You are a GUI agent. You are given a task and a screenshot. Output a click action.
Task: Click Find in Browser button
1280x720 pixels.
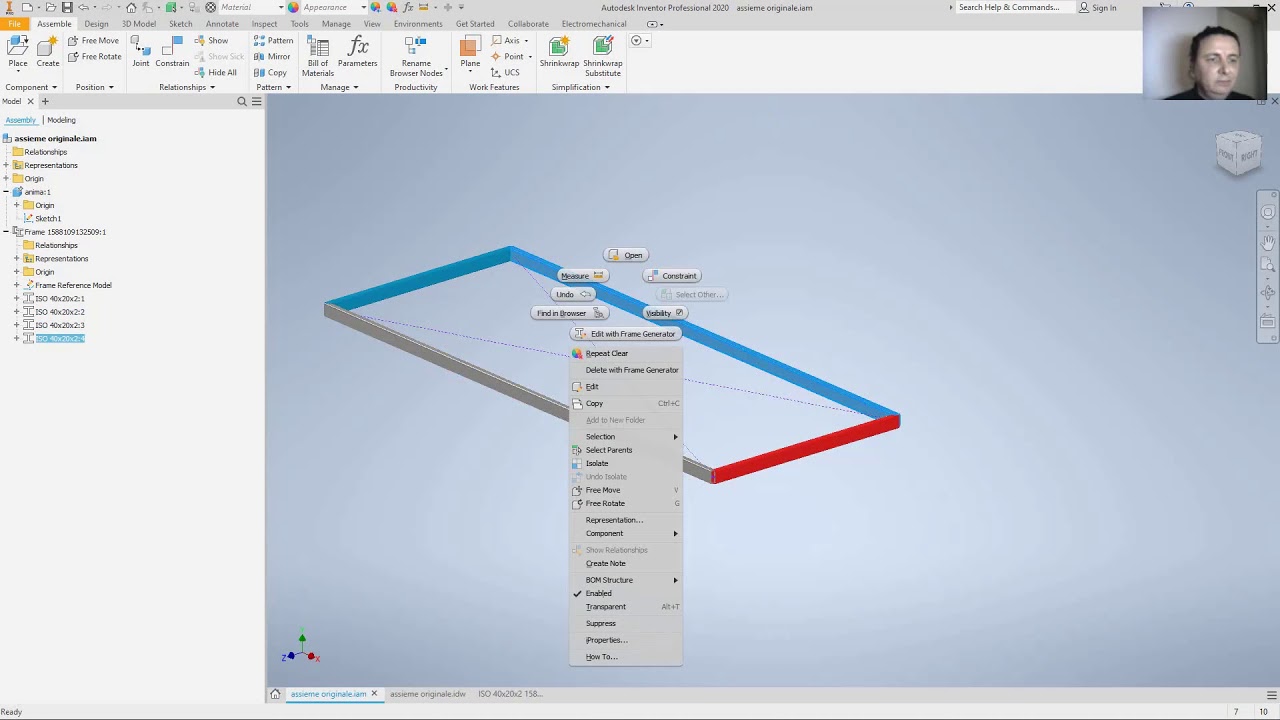(x=569, y=313)
